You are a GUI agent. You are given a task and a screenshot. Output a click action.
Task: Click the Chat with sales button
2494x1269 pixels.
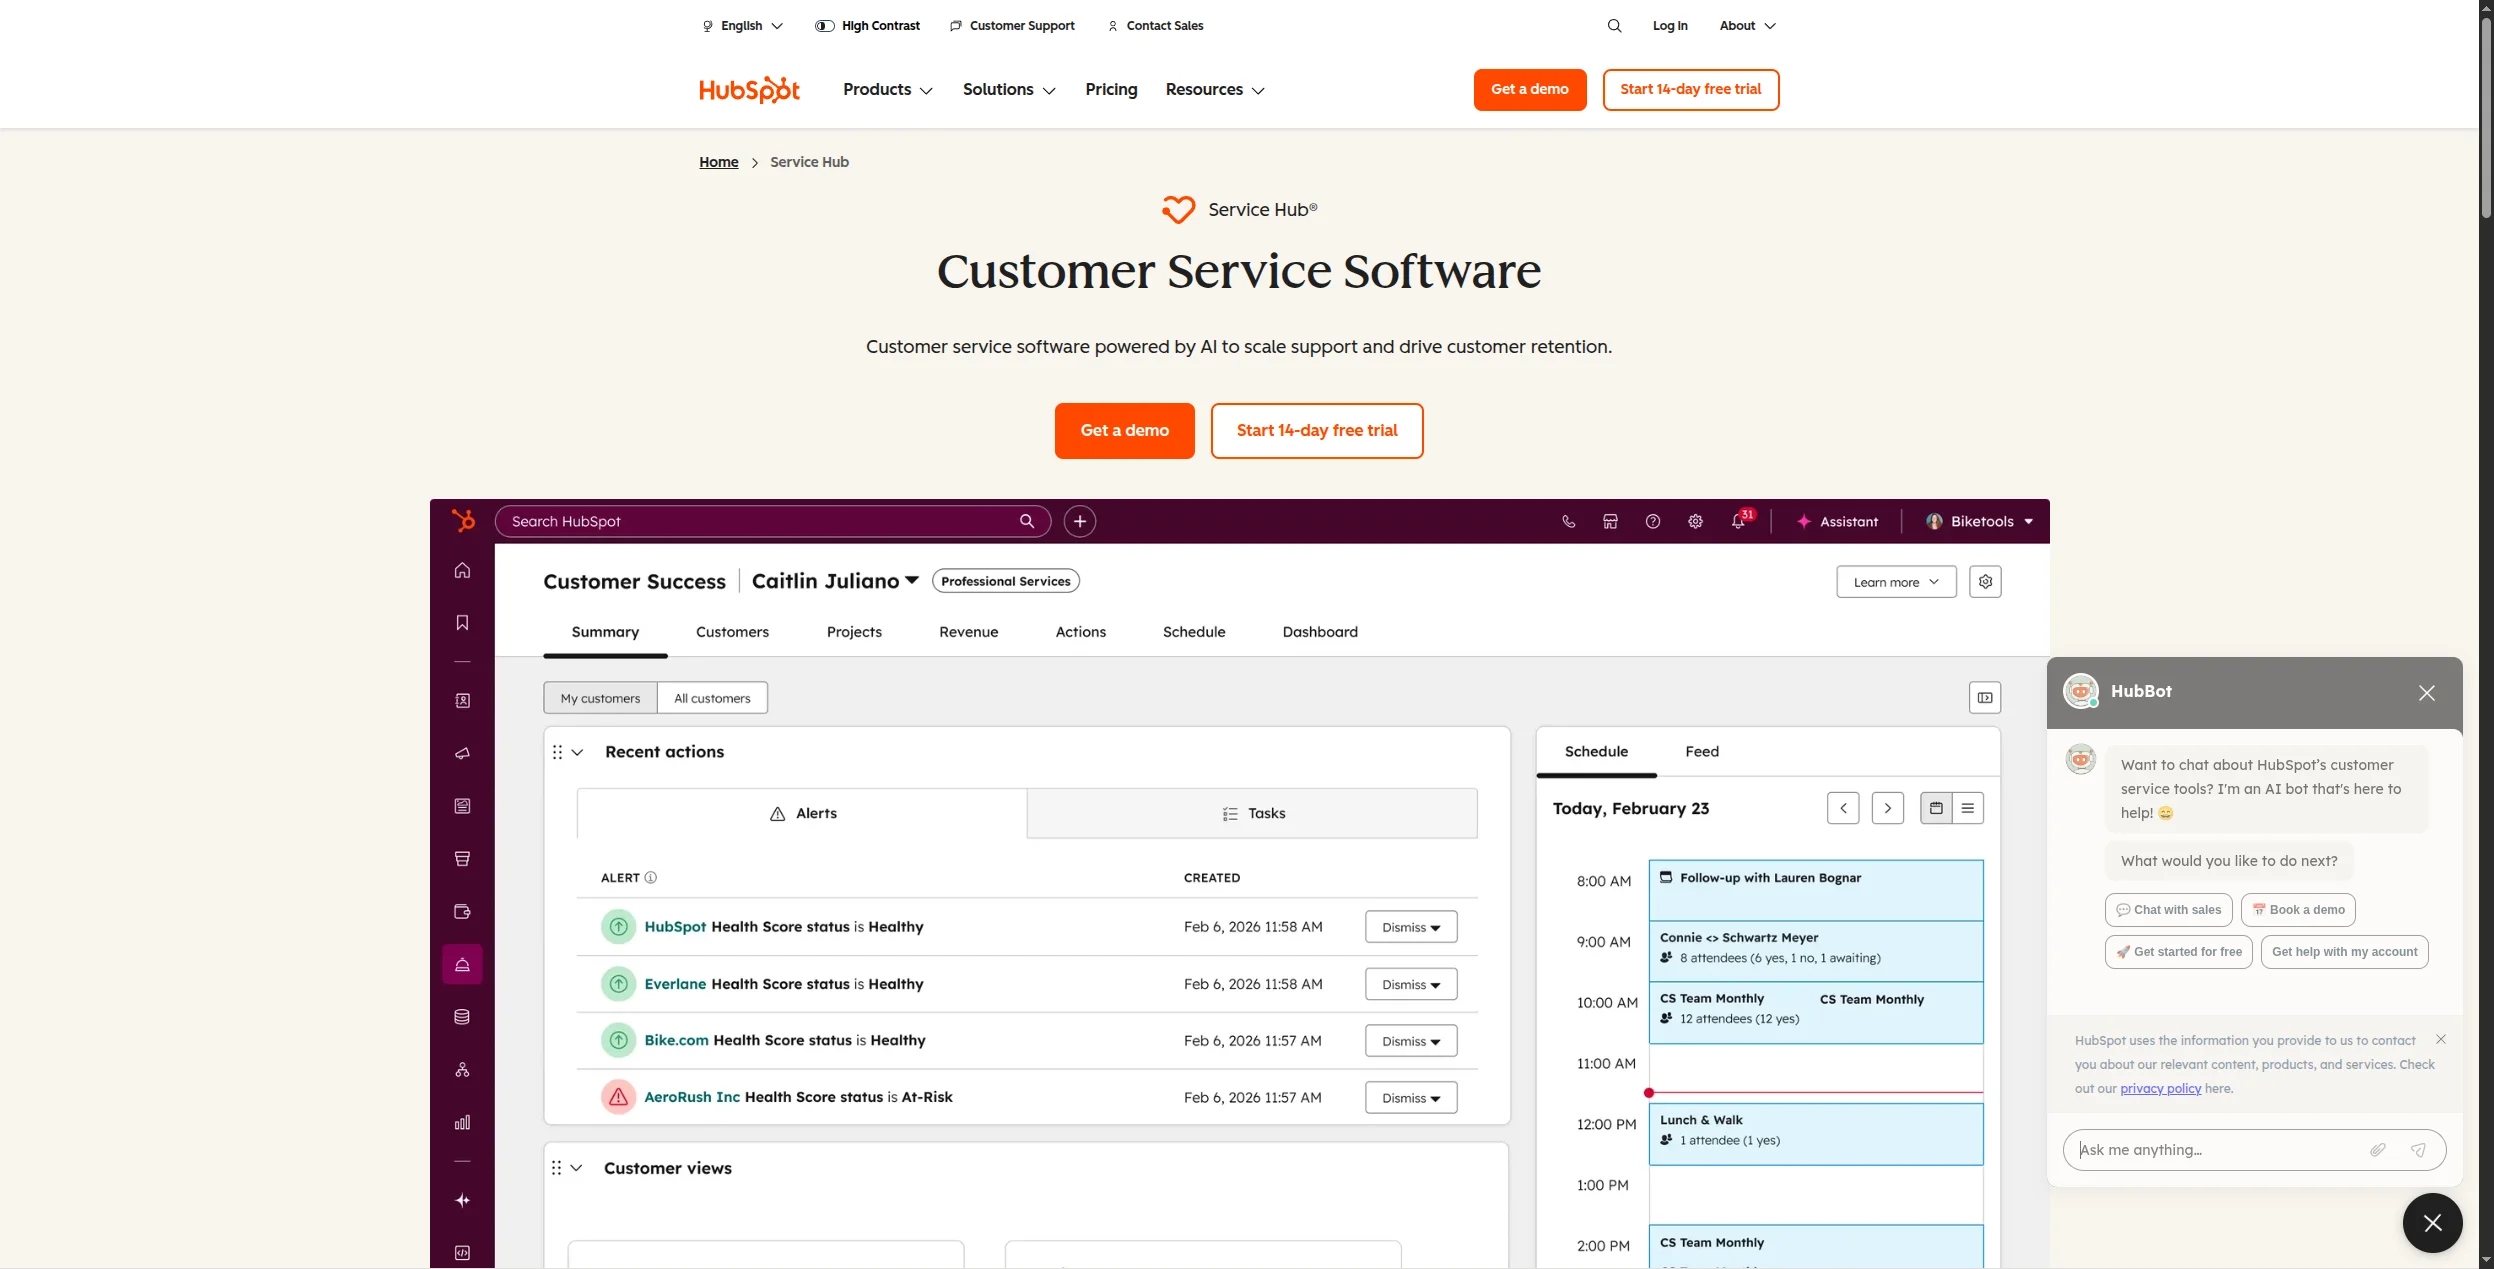click(x=2168, y=910)
